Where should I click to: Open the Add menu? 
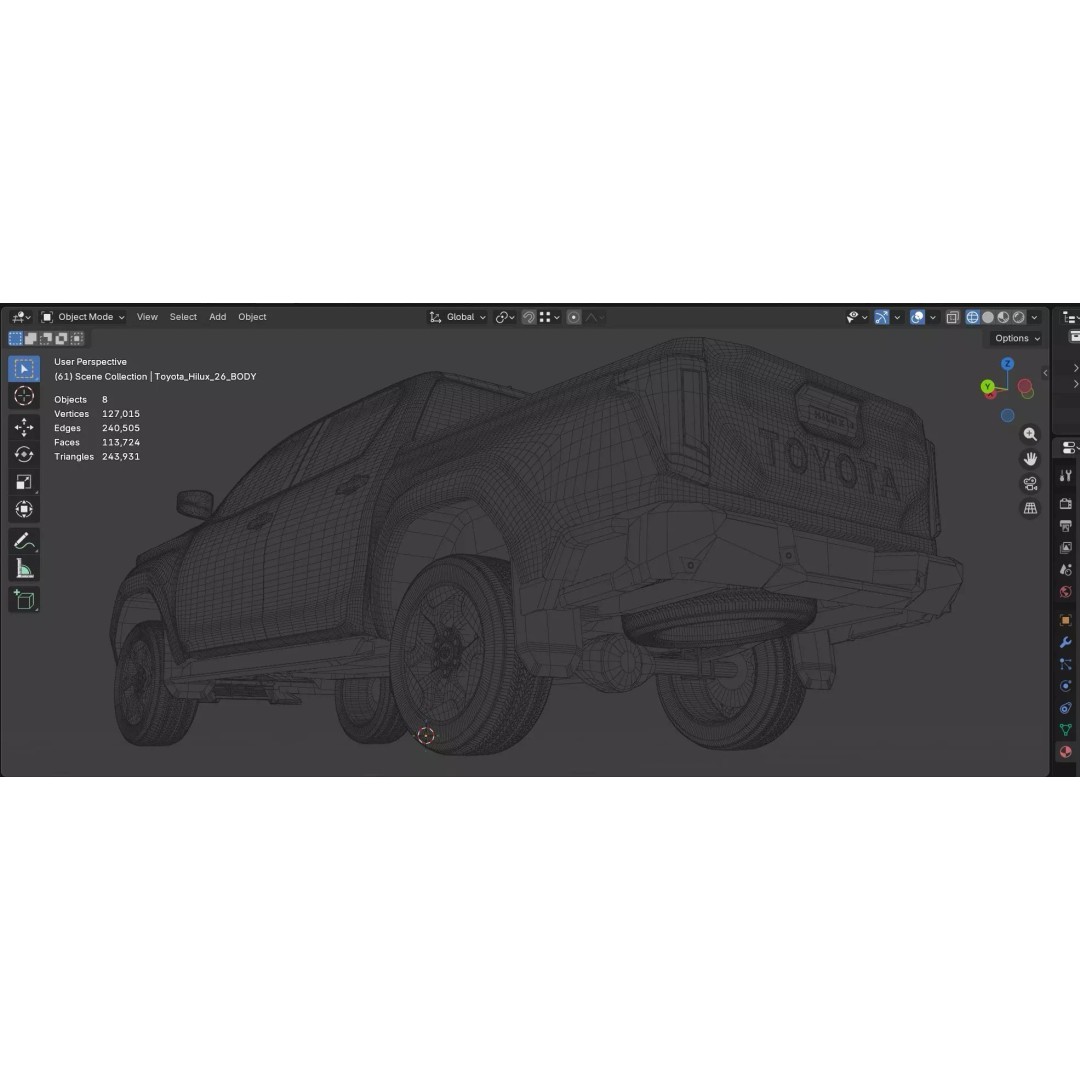point(218,318)
